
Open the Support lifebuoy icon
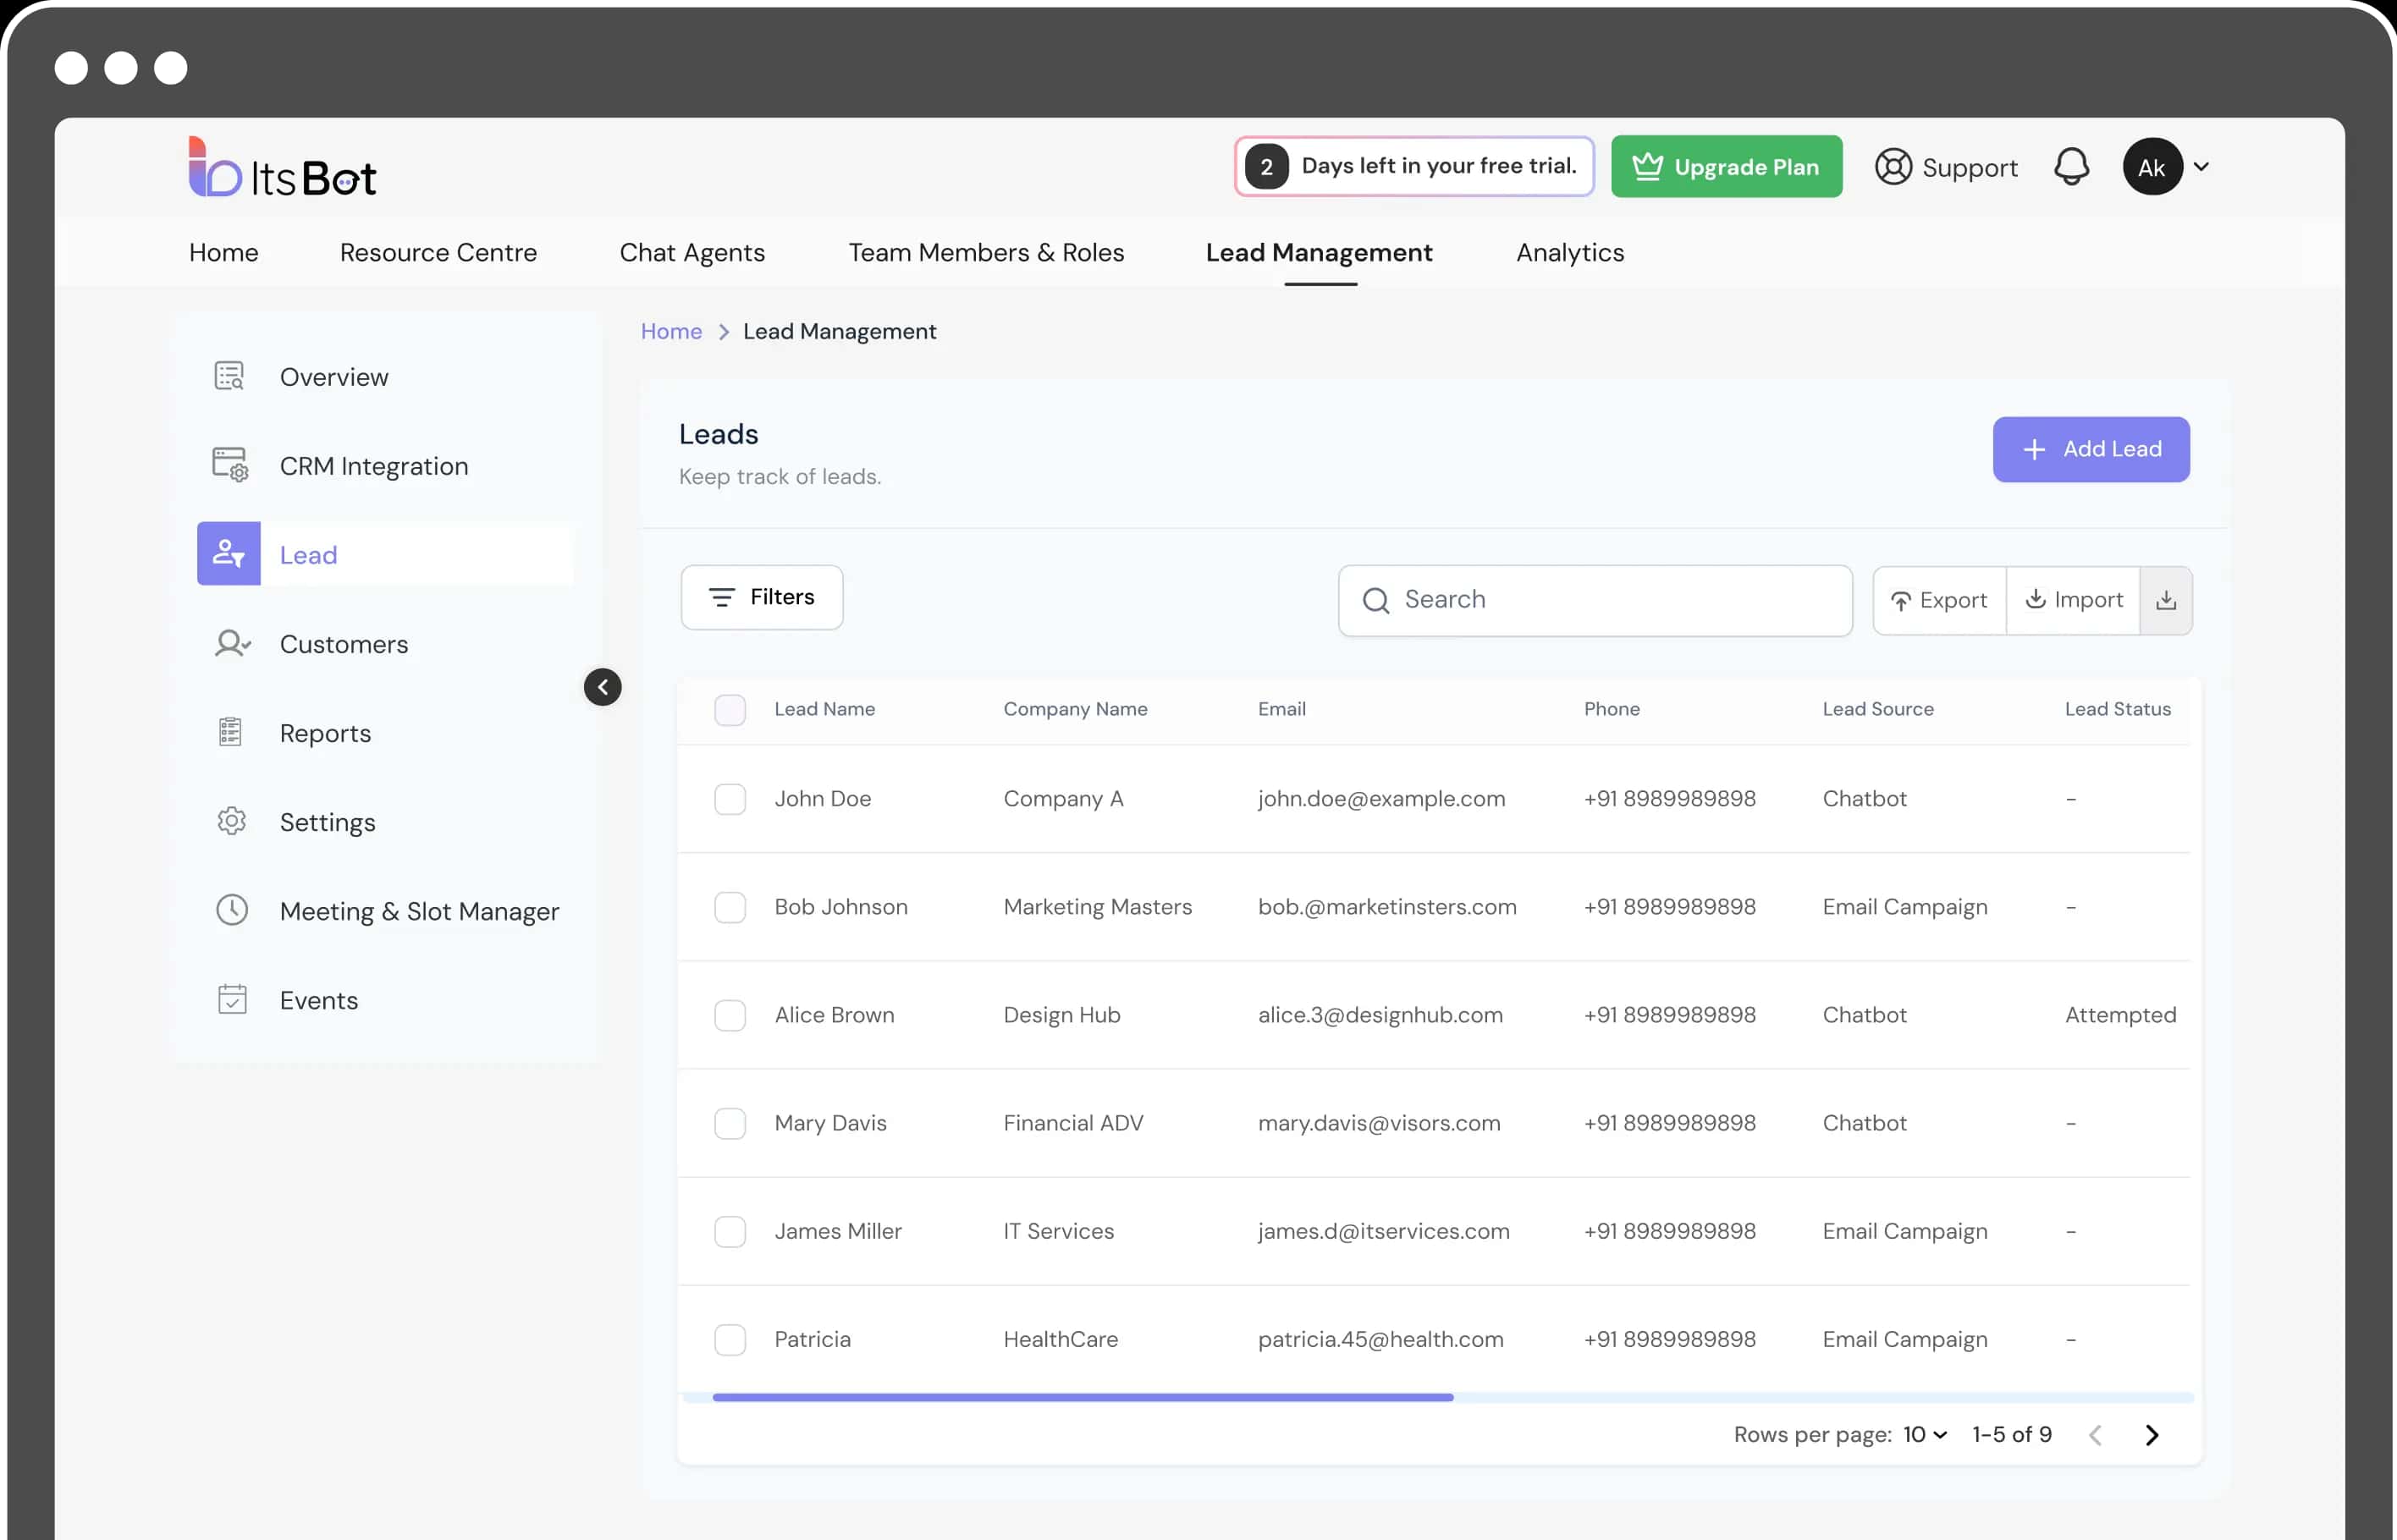1893,167
